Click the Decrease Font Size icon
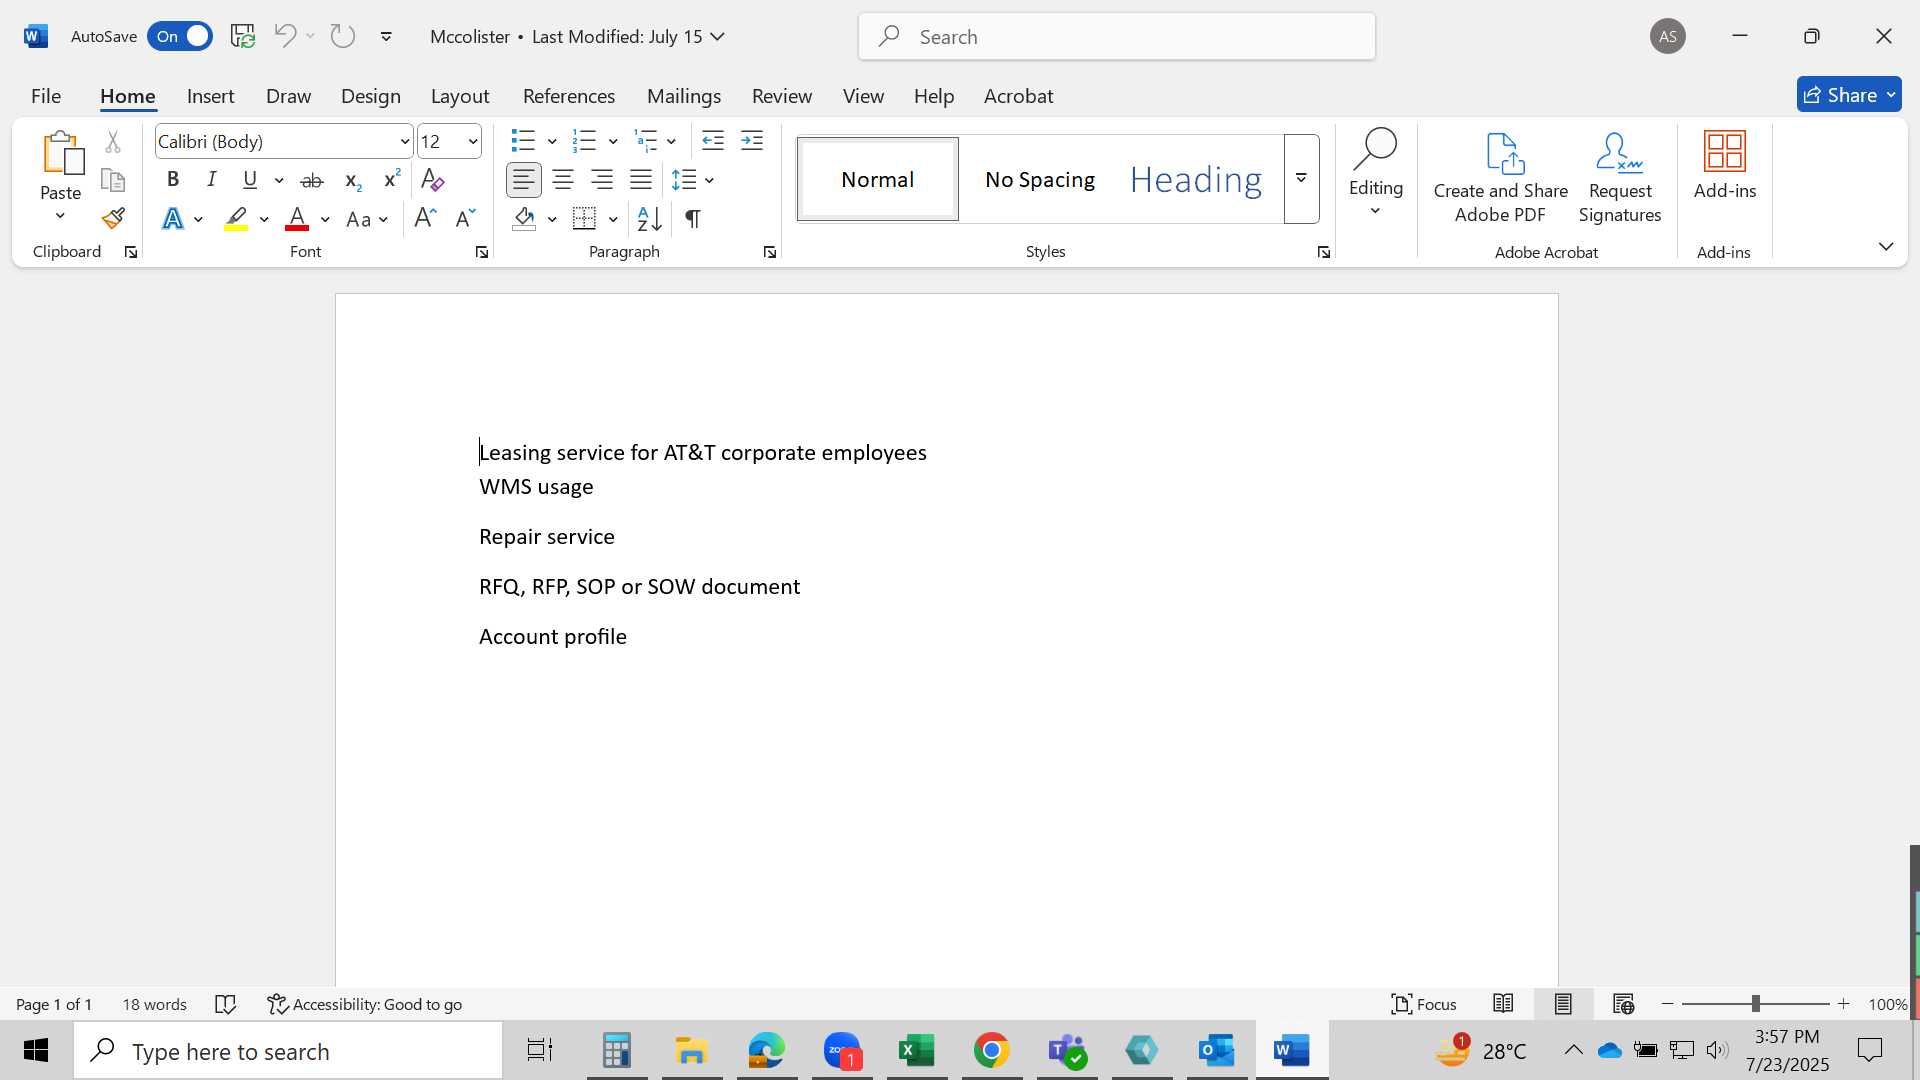 (465, 218)
